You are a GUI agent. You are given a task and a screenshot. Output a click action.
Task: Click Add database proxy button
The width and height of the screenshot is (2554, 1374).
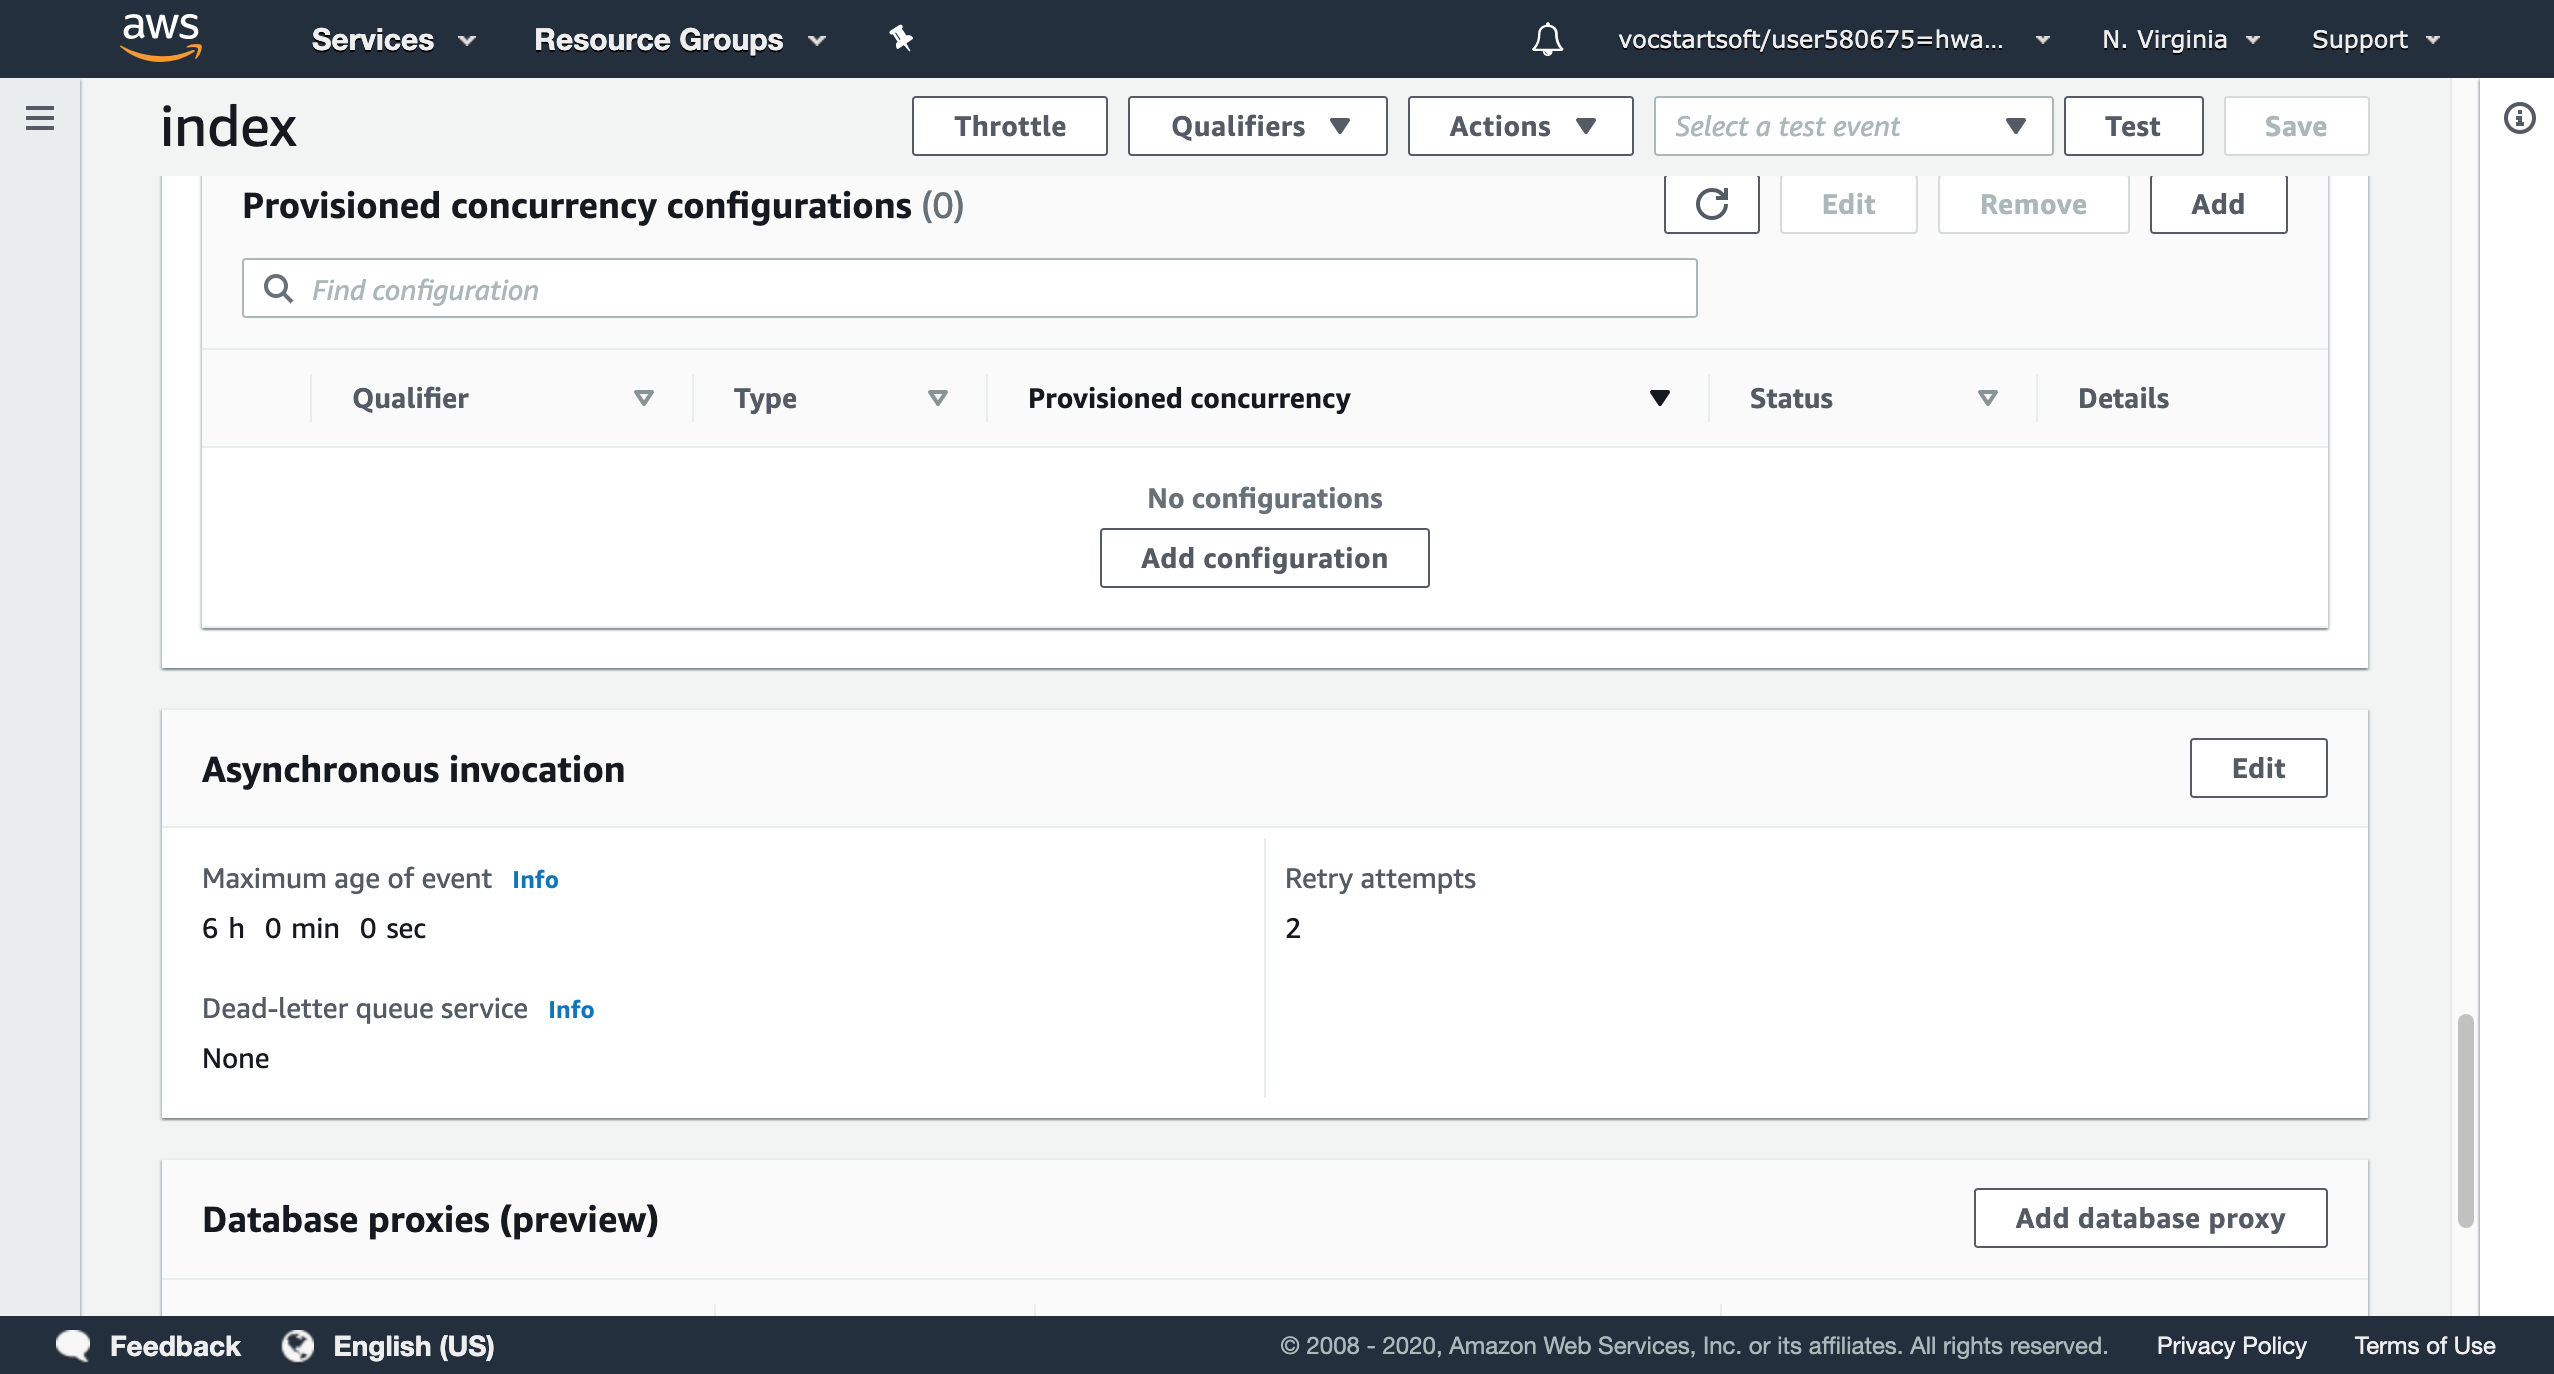point(2150,1218)
